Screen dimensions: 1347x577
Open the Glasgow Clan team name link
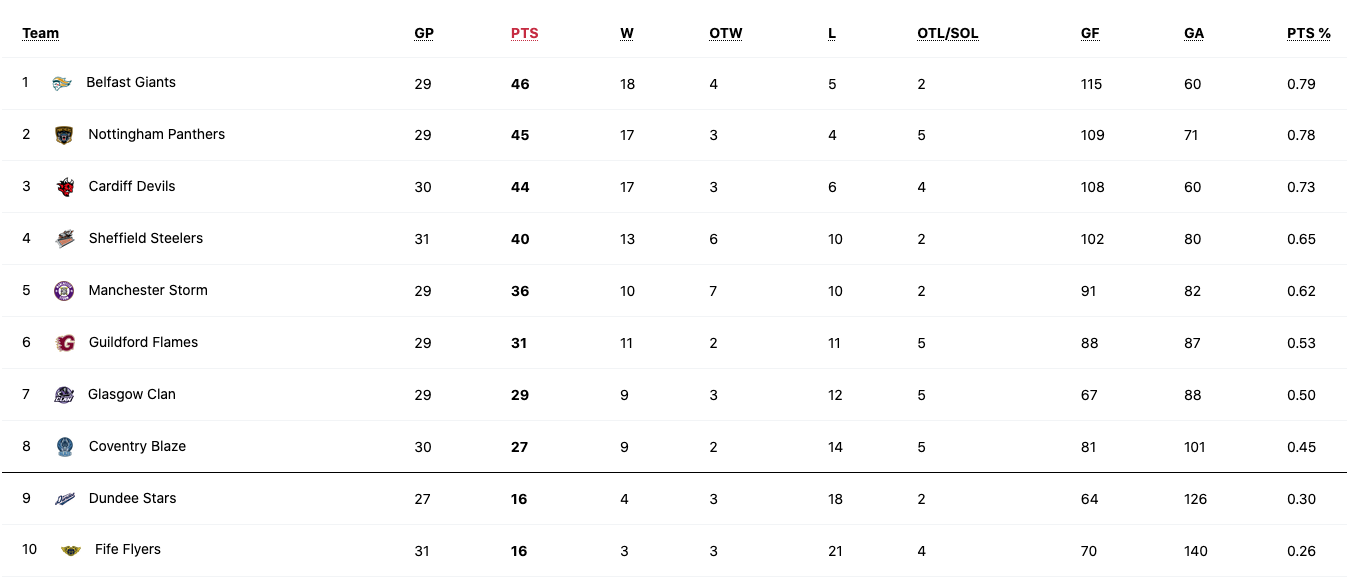132,394
